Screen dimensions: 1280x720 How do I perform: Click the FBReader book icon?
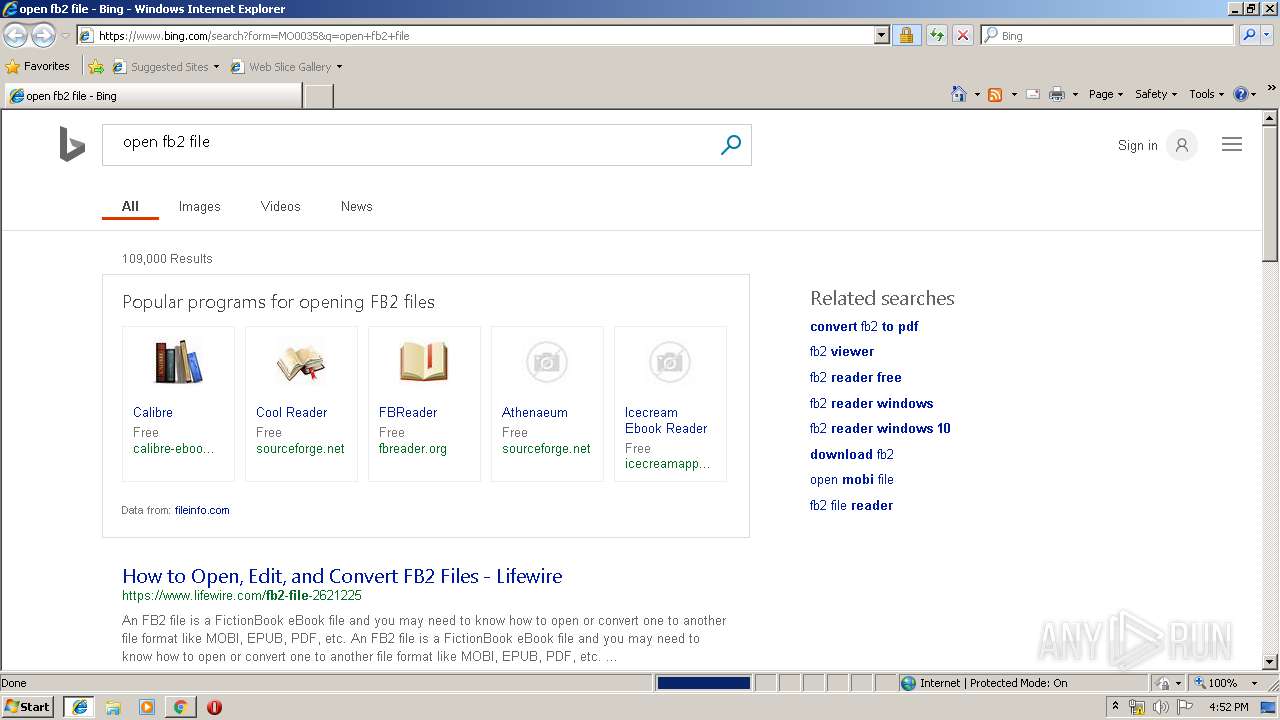(424, 362)
